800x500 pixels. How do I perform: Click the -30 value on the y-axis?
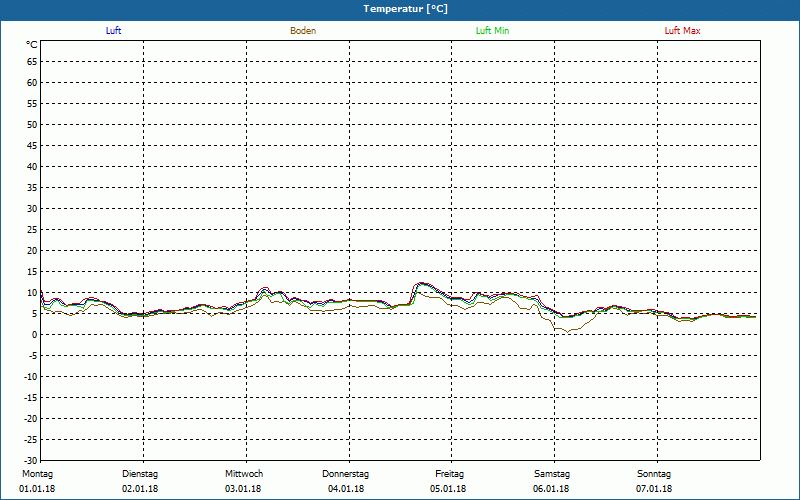click(x=30, y=460)
